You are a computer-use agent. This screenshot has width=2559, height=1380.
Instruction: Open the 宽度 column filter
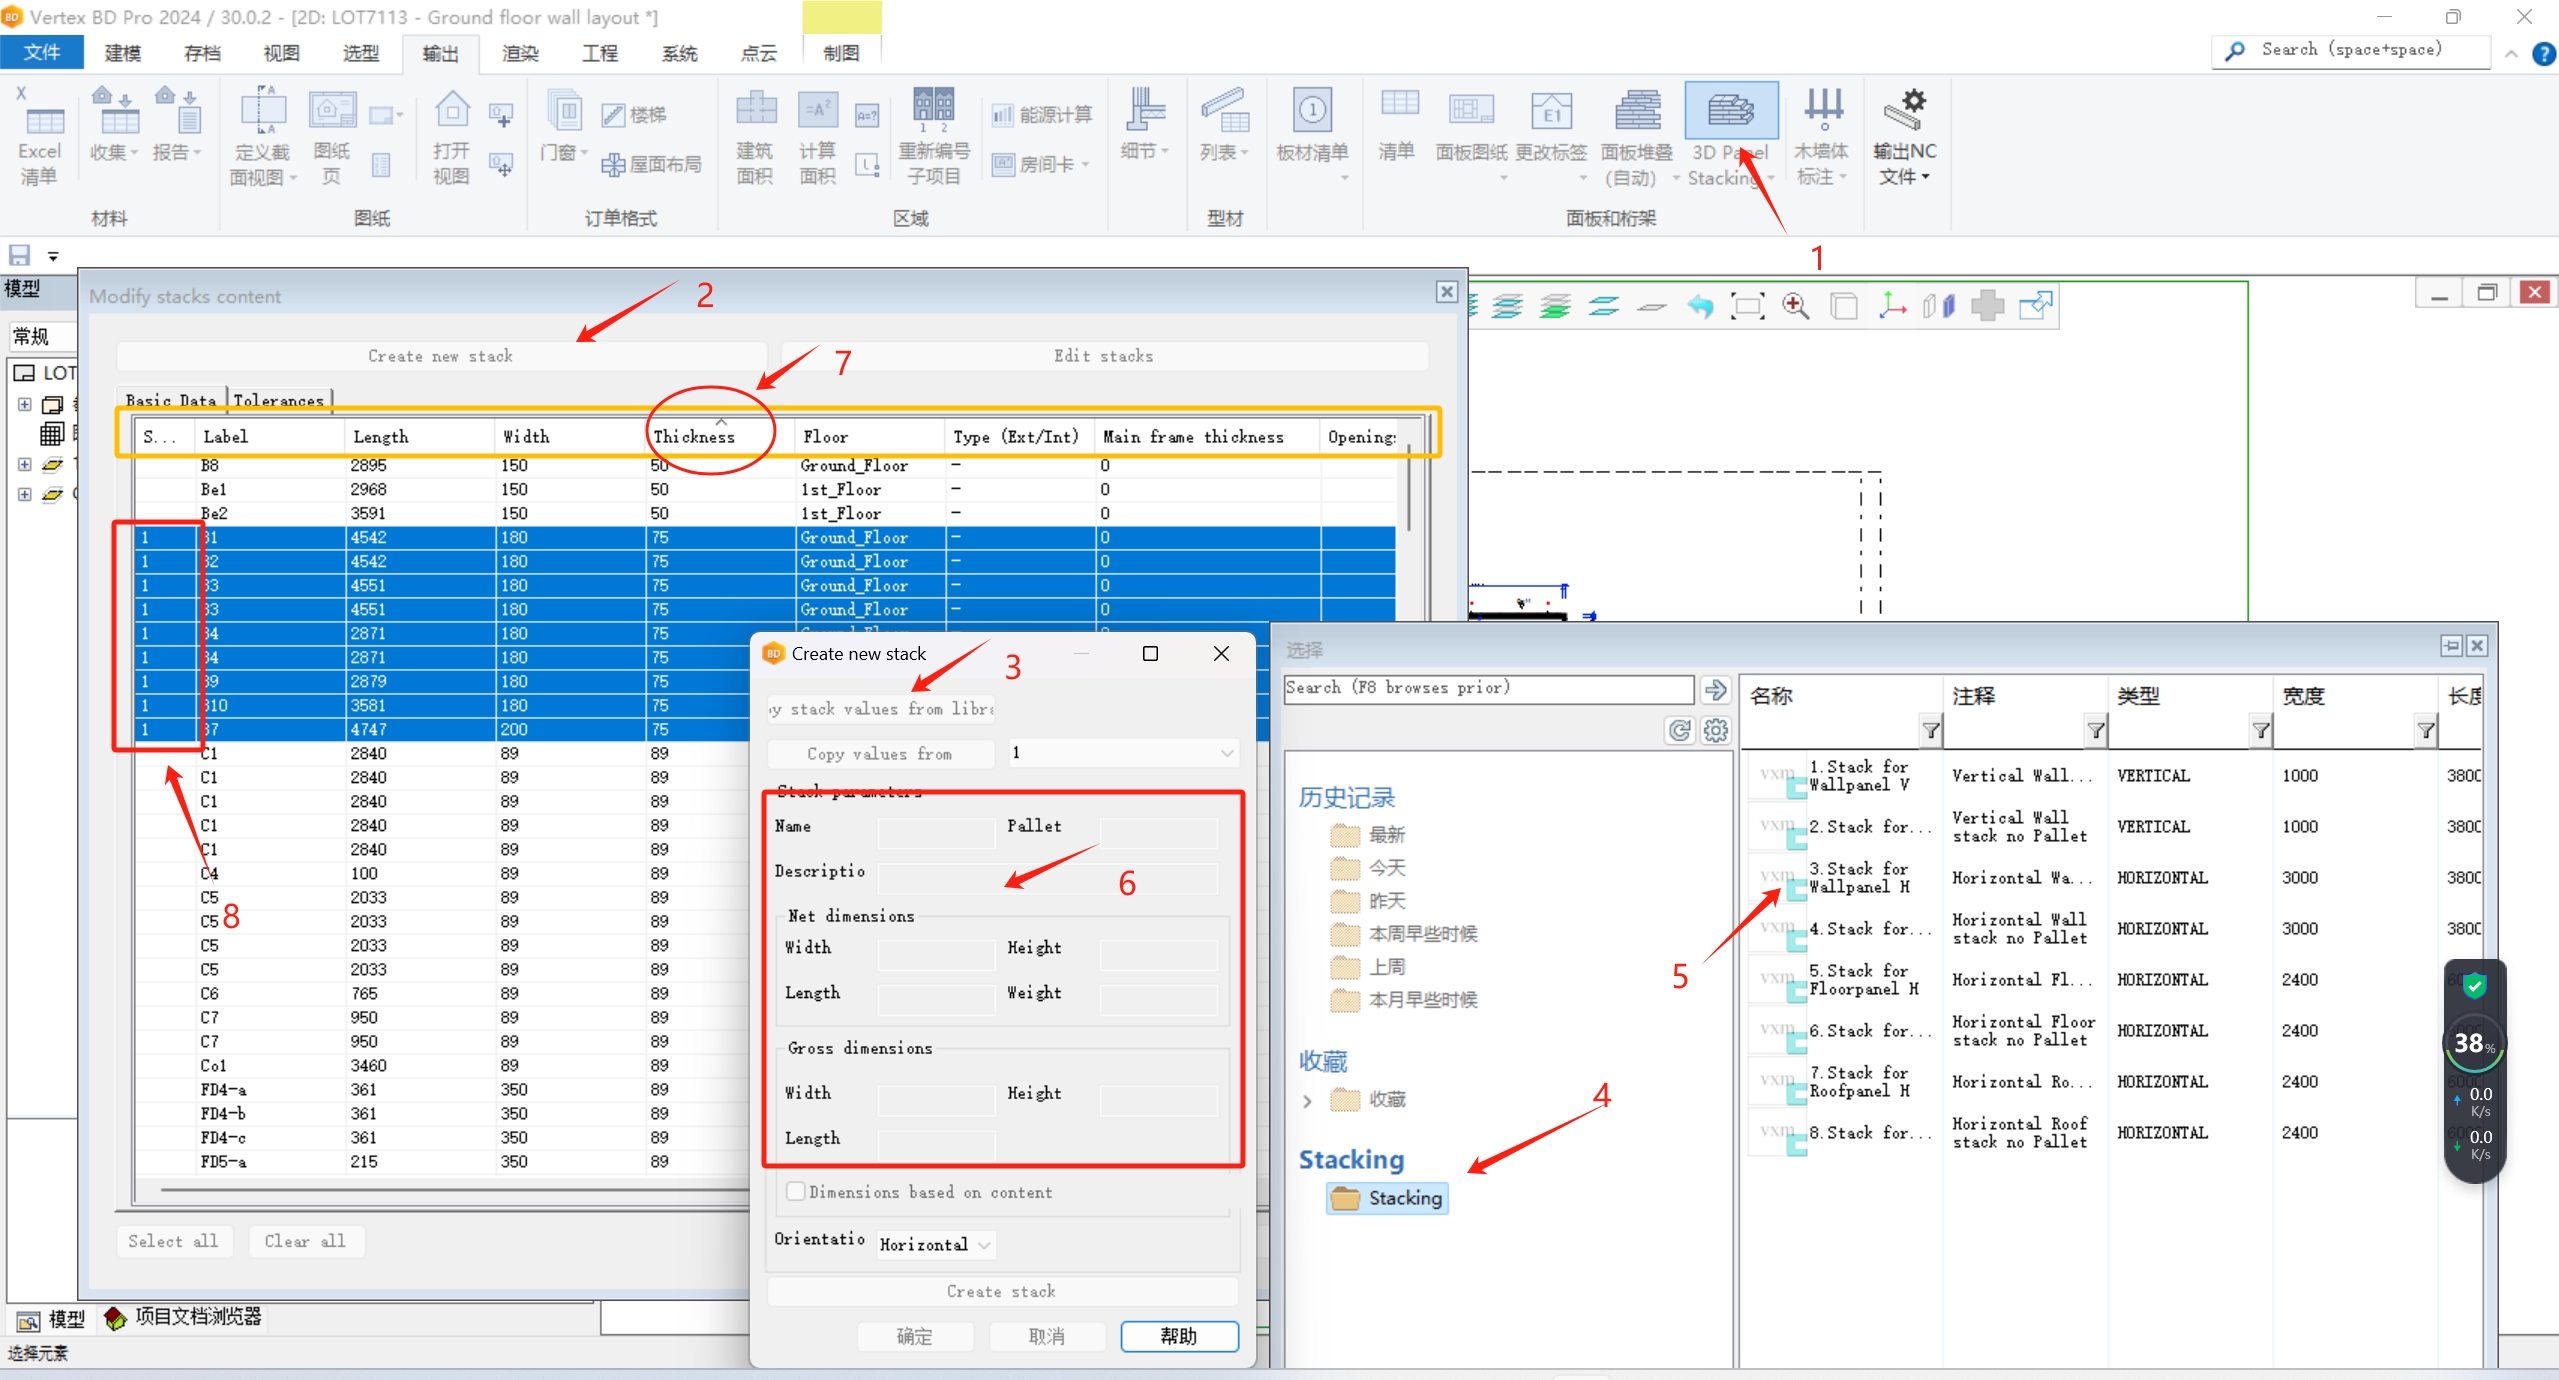(x=2426, y=731)
